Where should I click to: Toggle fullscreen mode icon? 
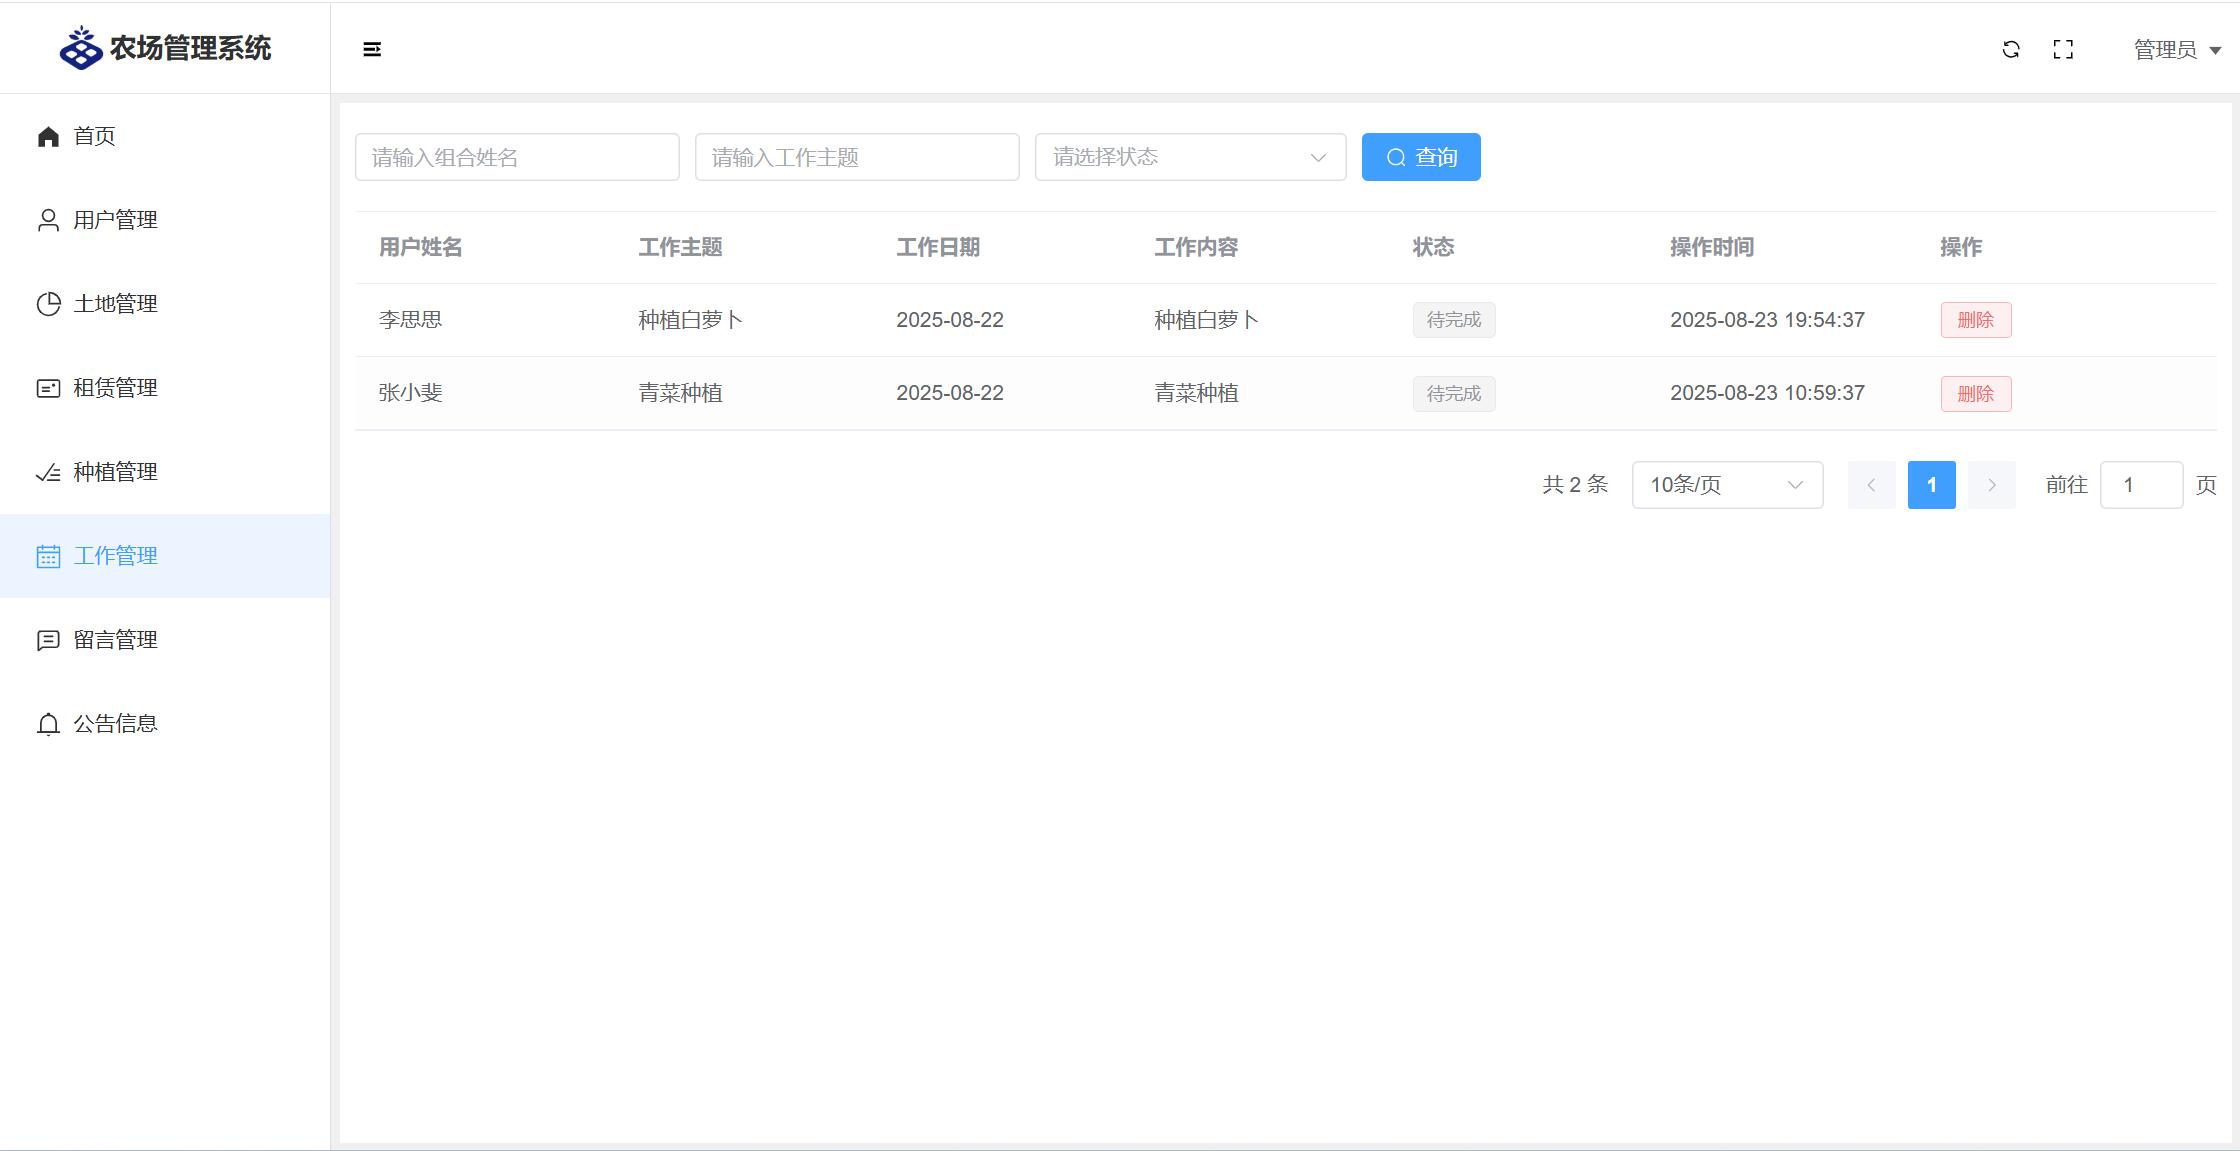[2063, 49]
